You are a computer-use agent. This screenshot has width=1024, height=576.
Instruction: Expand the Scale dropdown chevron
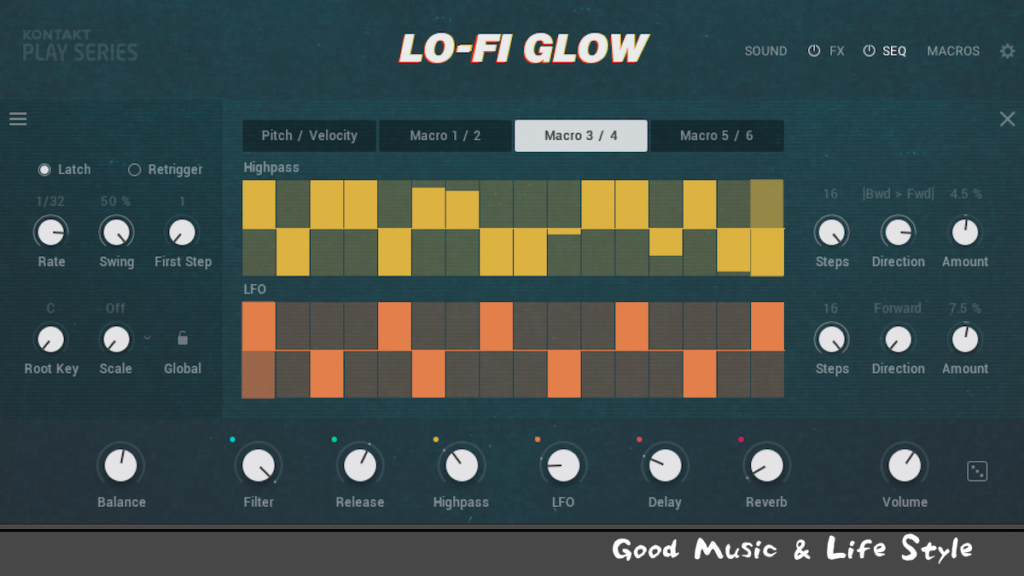(147, 338)
